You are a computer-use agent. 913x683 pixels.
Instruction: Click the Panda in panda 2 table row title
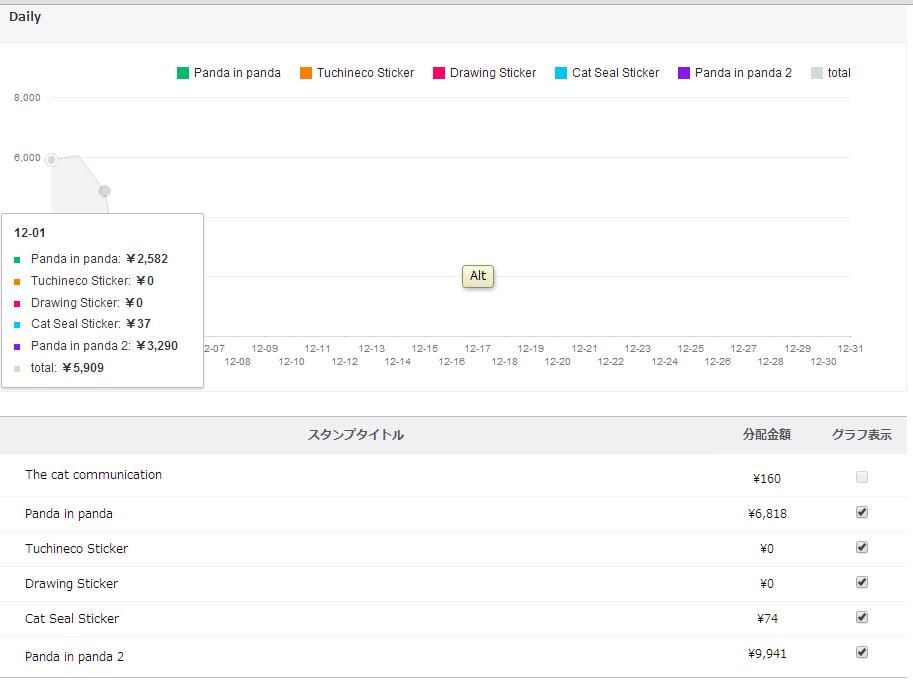[x=74, y=656]
